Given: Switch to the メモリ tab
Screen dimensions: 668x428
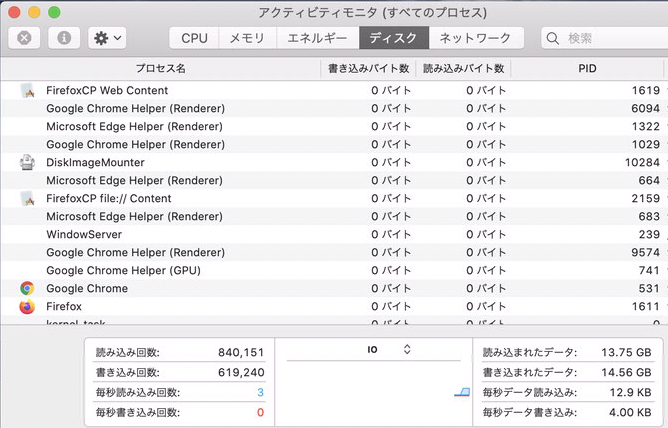Looking at the screenshot, I should coord(247,38).
